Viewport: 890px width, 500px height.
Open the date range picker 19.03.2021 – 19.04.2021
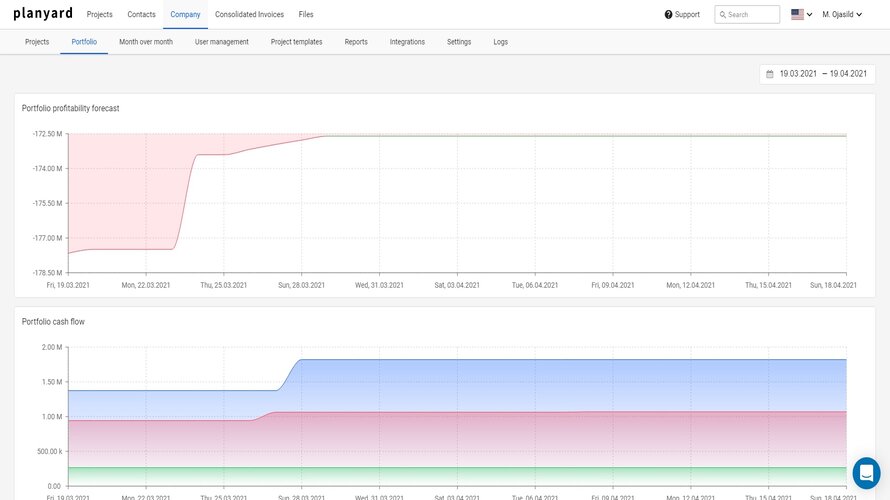pos(817,74)
